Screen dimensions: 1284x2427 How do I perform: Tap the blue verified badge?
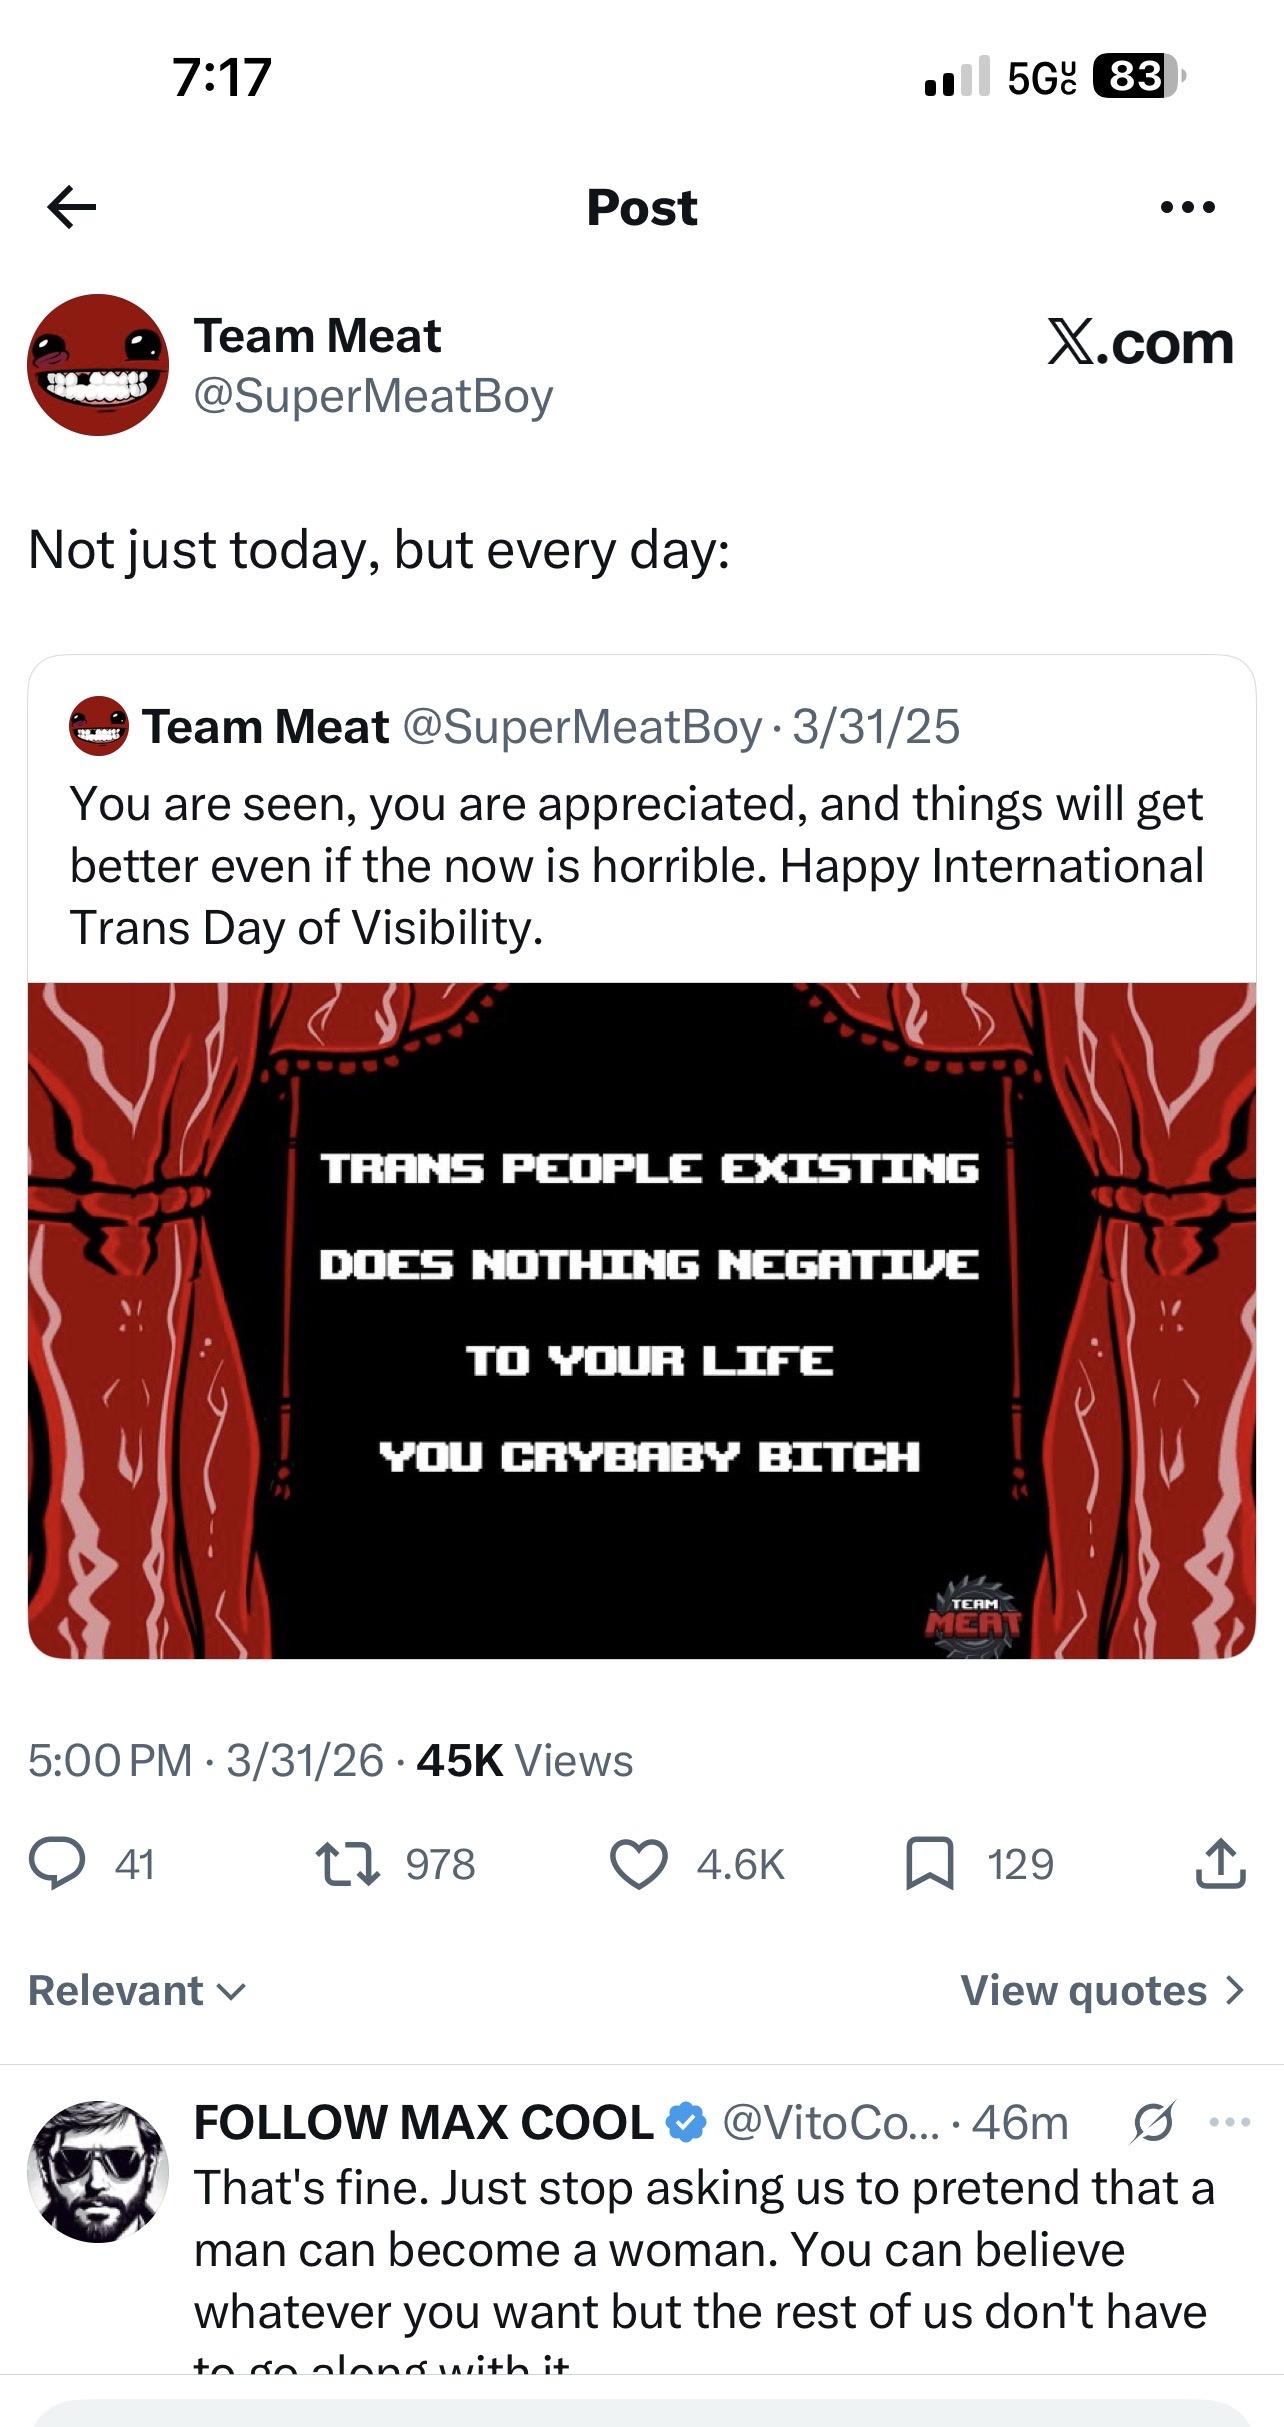pyautogui.click(x=686, y=2122)
